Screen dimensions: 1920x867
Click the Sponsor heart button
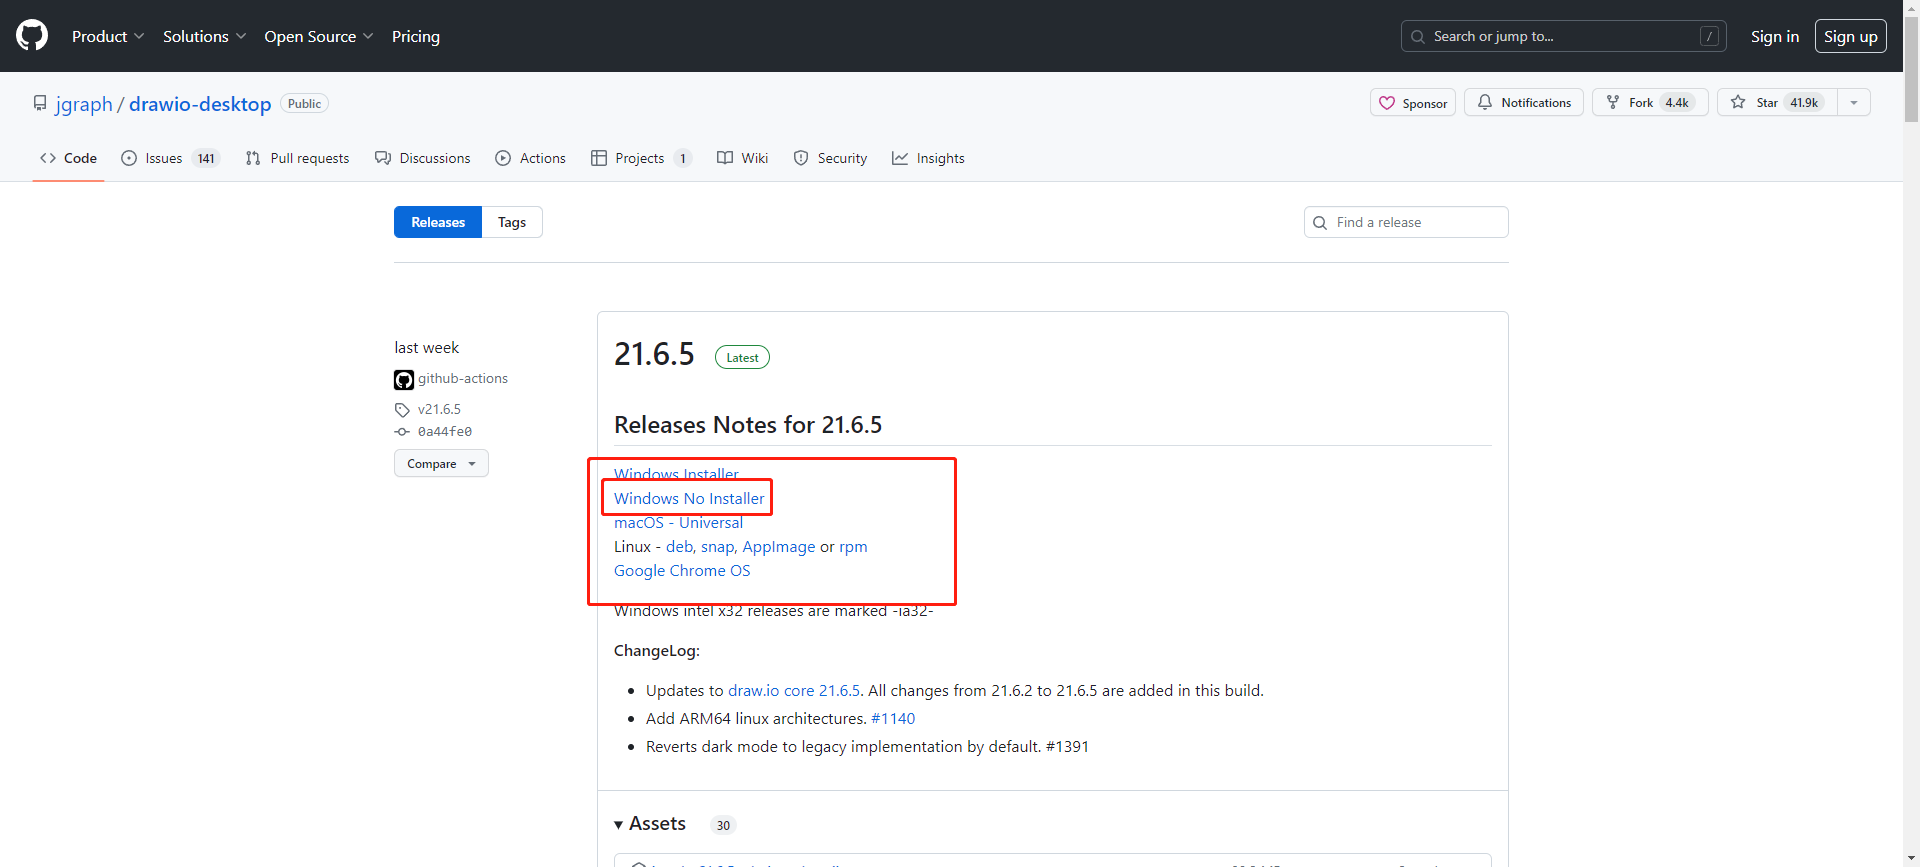pyautogui.click(x=1412, y=103)
